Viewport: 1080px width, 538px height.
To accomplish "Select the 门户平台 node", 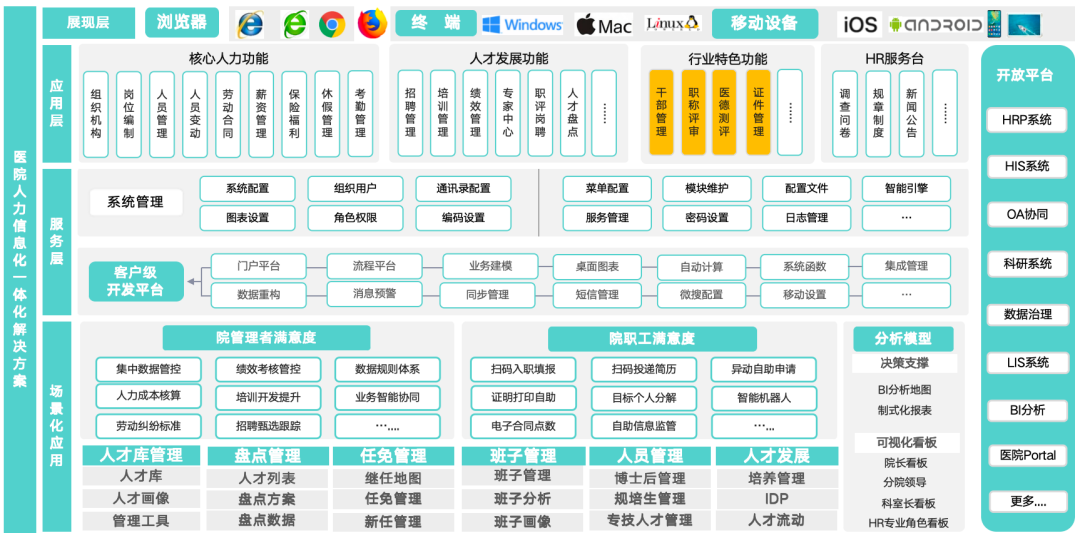I will pyautogui.click(x=258, y=266).
